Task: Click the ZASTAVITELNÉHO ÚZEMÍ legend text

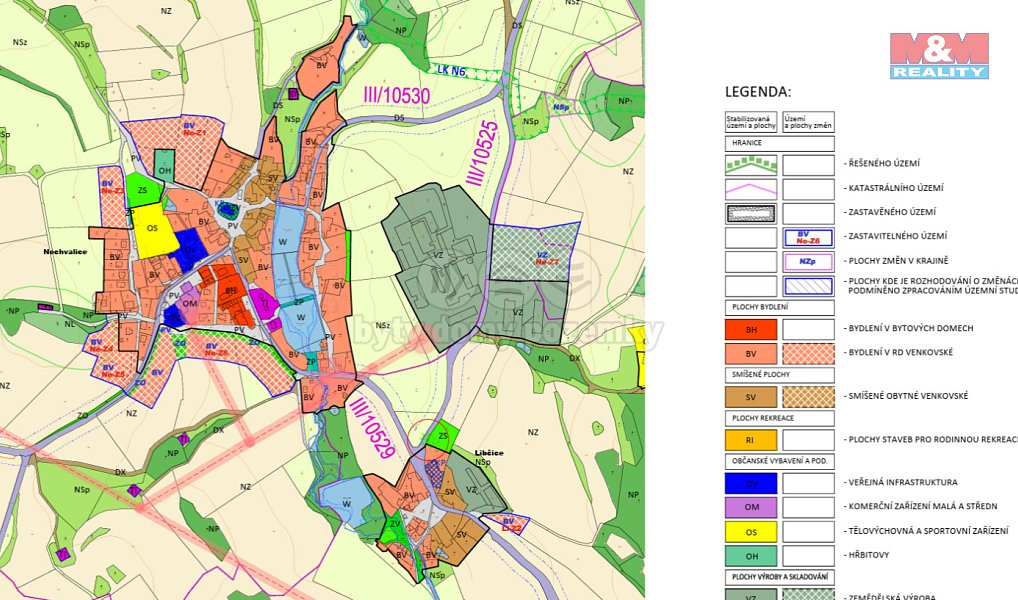Action: pos(897,236)
